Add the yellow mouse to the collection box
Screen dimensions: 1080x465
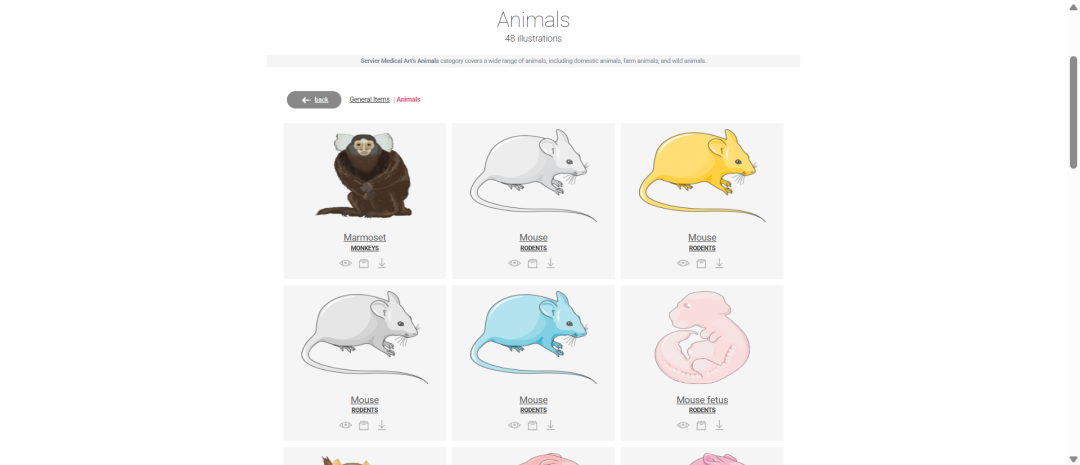click(x=701, y=263)
